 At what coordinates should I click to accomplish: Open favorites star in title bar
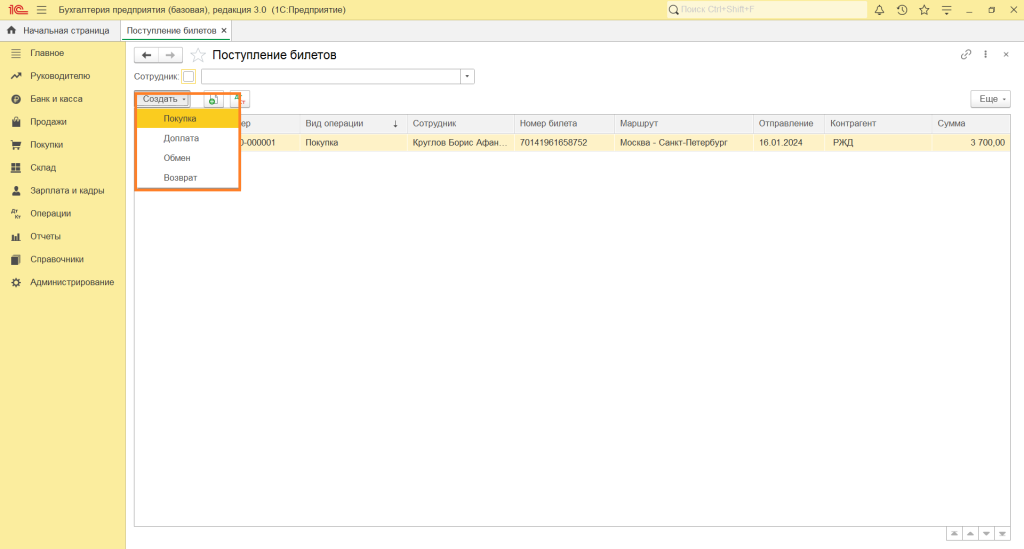(924, 10)
